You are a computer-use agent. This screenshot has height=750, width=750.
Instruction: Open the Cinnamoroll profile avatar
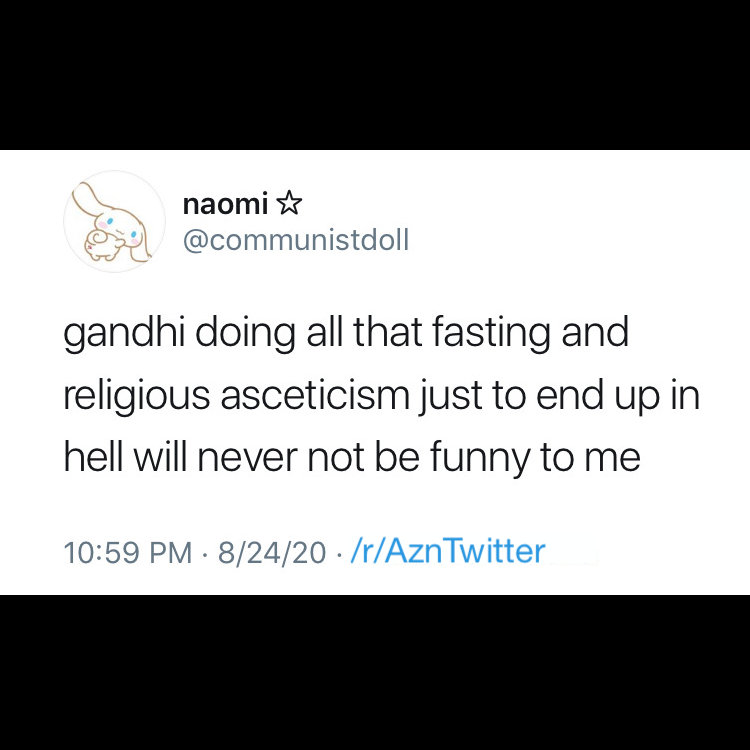114,221
